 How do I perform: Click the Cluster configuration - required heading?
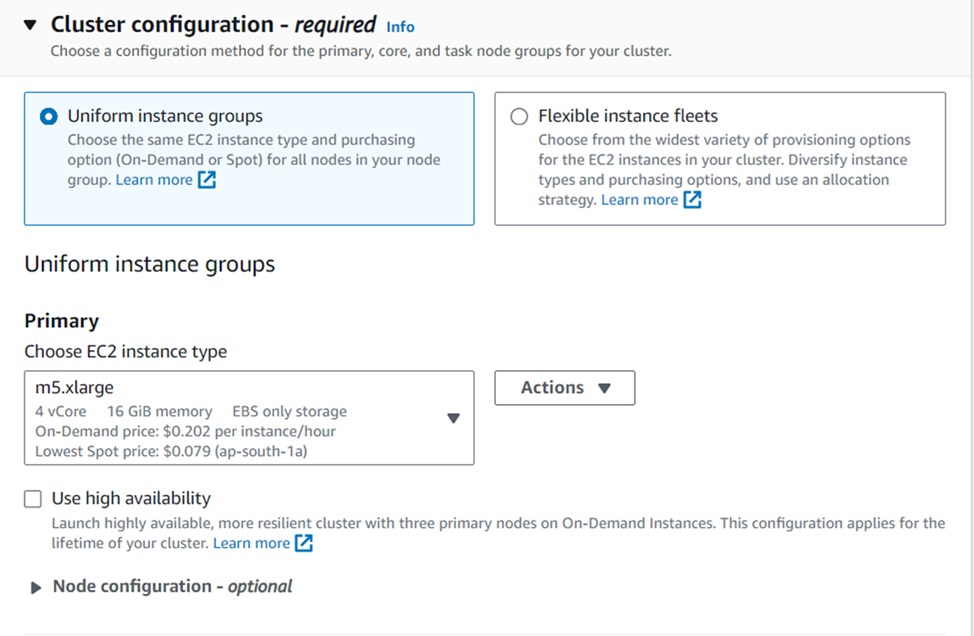pyautogui.click(x=213, y=25)
